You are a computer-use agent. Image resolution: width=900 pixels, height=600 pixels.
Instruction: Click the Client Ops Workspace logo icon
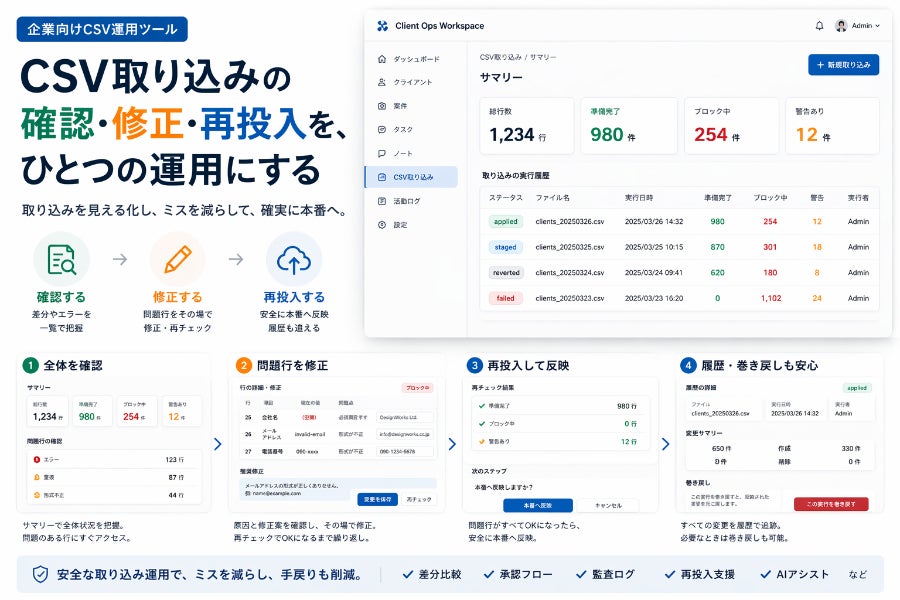(x=382, y=26)
